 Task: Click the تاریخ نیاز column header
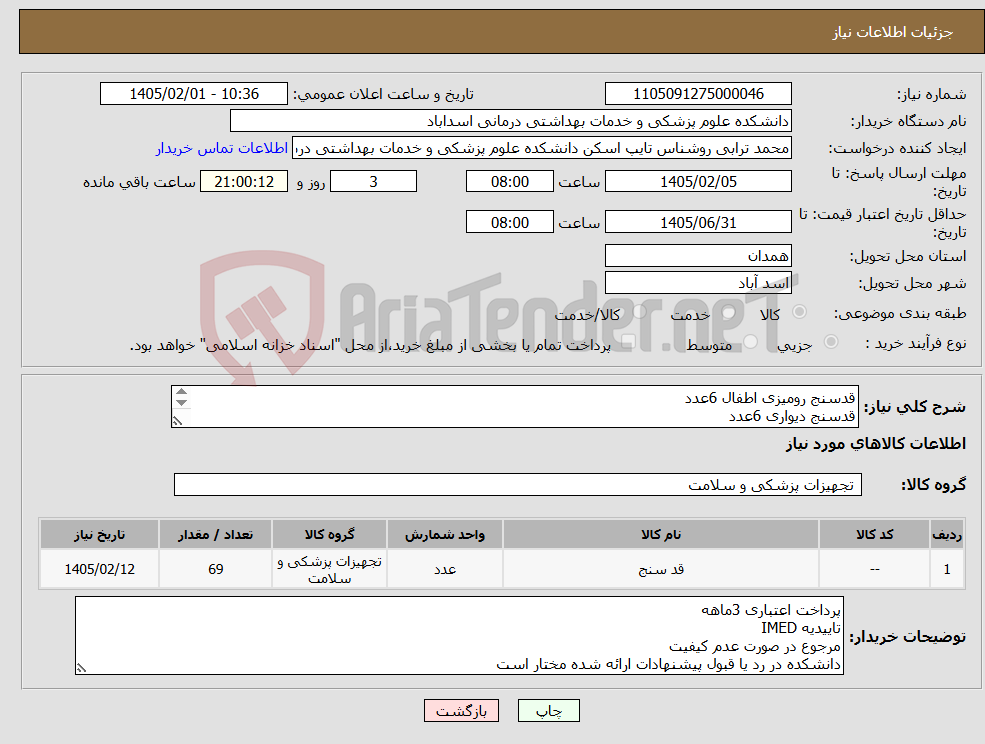pos(99,534)
